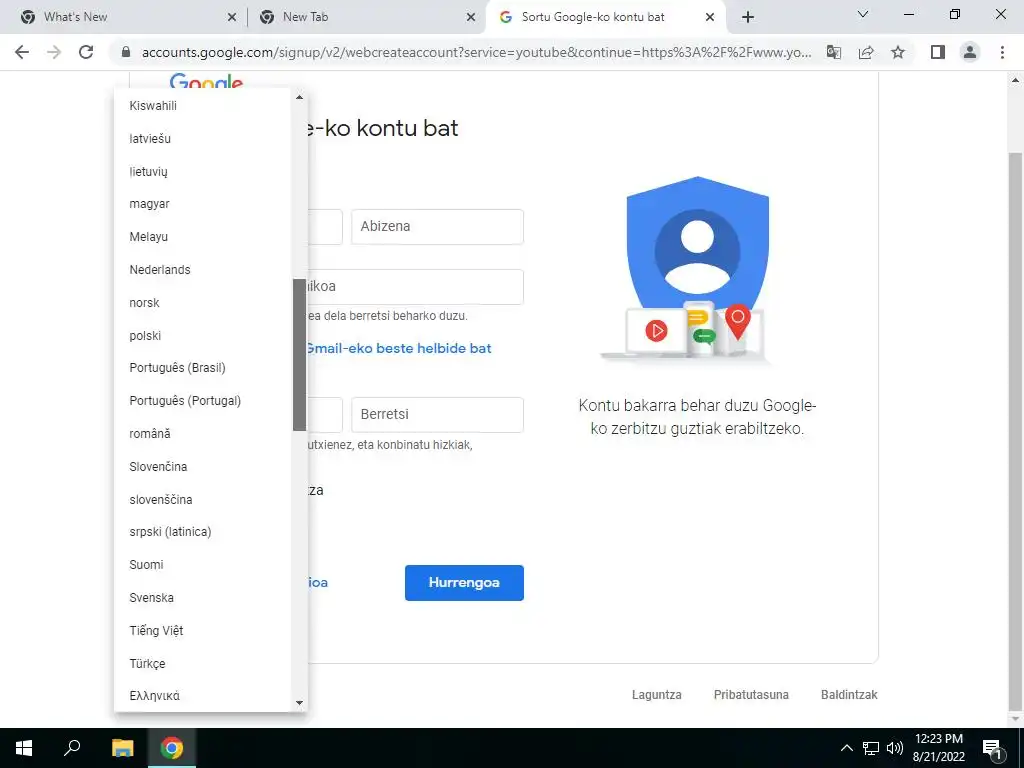Open Windows taskbar search
This screenshot has height=768, width=1024.
coord(72,748)
